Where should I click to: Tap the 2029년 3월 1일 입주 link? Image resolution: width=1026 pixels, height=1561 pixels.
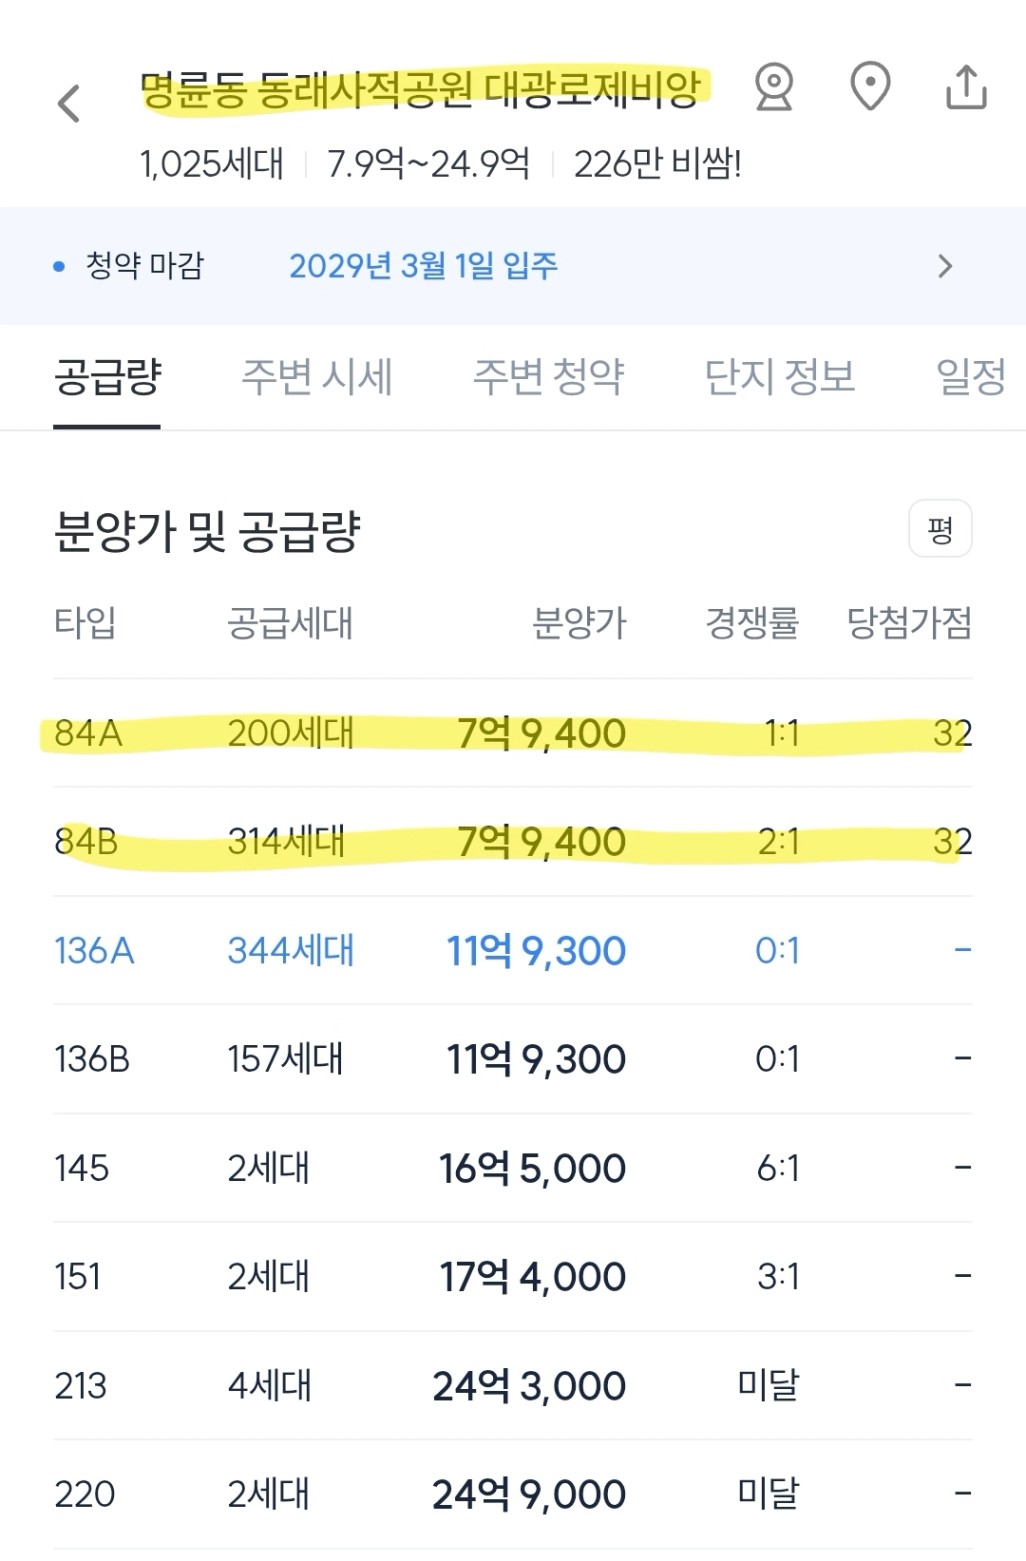coord(423,266)
